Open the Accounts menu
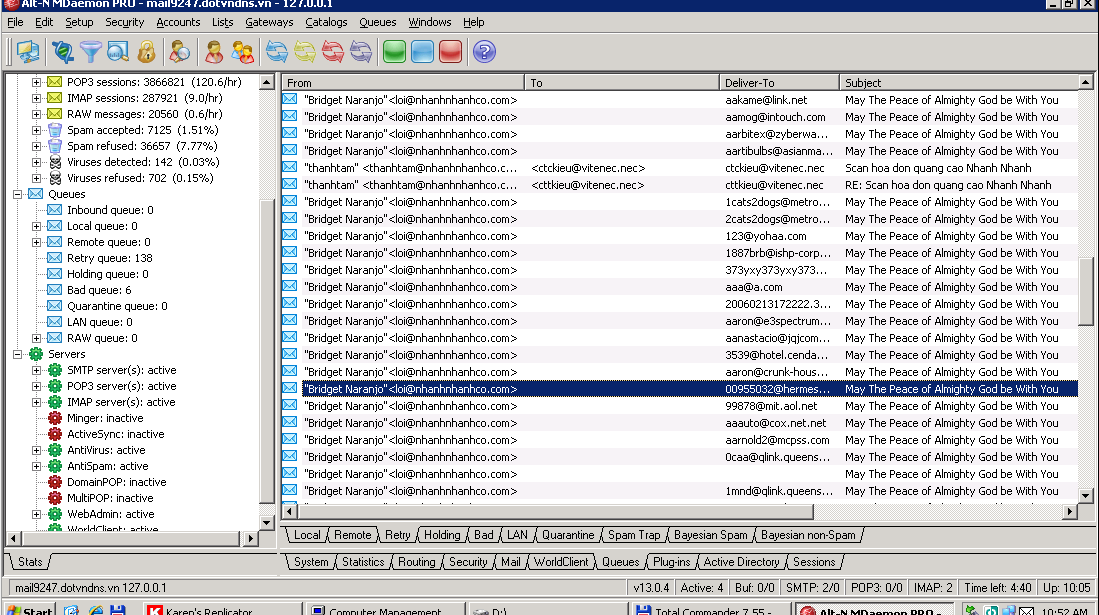The image size is (1099, 615). coord(178,22)
